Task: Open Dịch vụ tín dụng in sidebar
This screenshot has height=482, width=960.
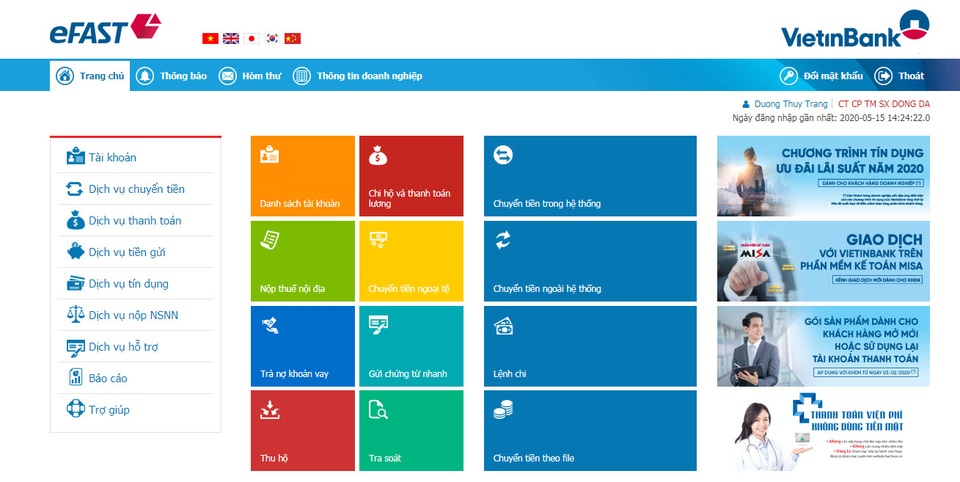Action: click(x=136, y=284)
